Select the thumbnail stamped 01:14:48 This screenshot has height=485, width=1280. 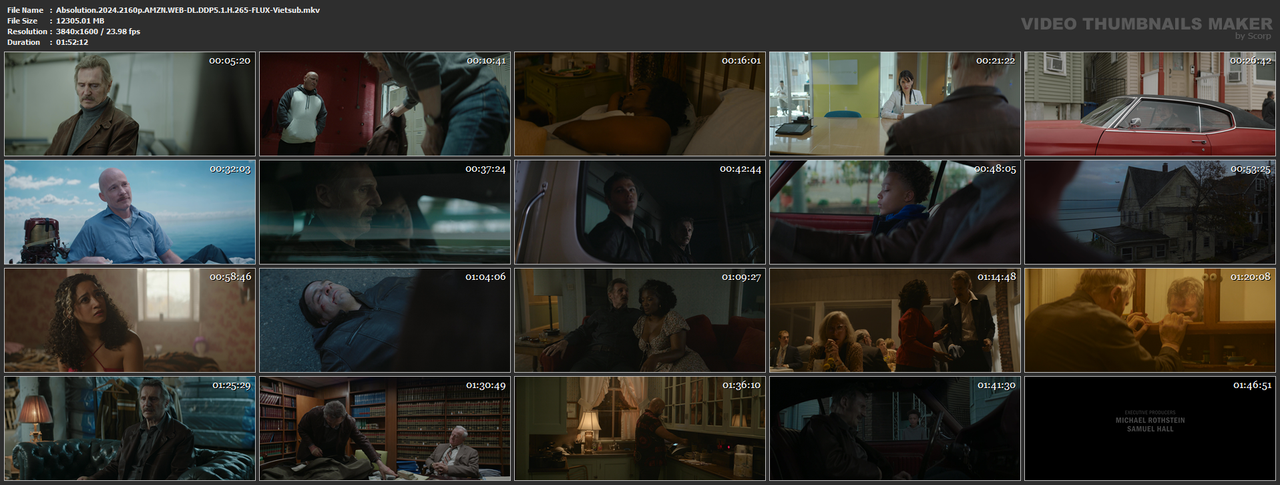point(894,320)
